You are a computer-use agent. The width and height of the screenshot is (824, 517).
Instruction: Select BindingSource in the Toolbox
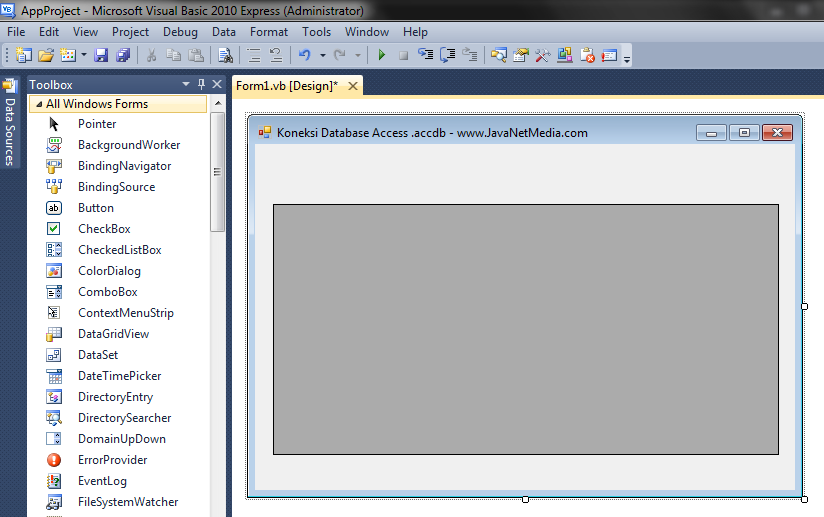coord(119,187)
